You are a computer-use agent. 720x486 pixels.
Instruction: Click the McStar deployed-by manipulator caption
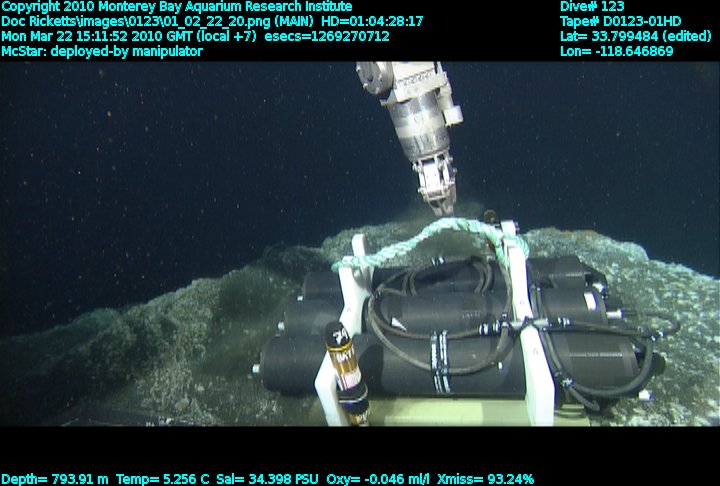click(x=102, y=51)
